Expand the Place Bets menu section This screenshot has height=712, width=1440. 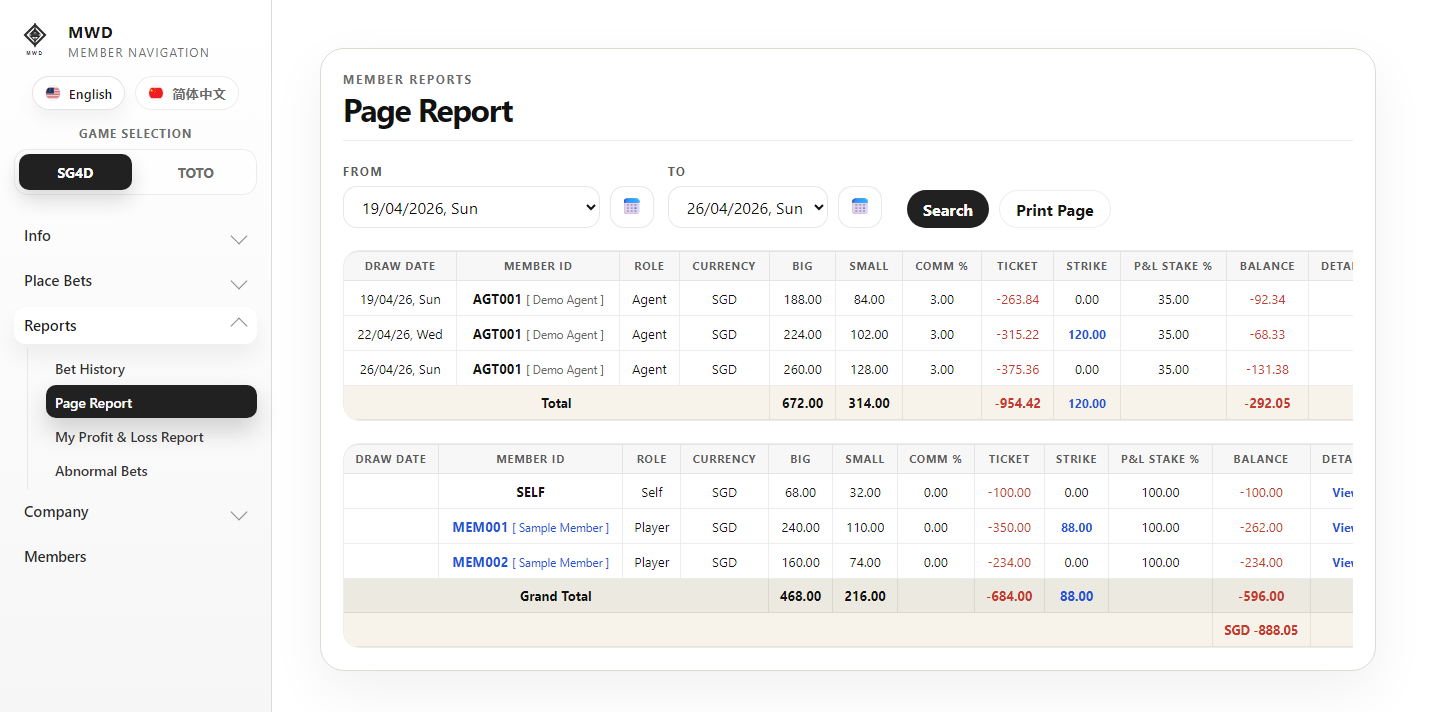click(x=135, y=281)
